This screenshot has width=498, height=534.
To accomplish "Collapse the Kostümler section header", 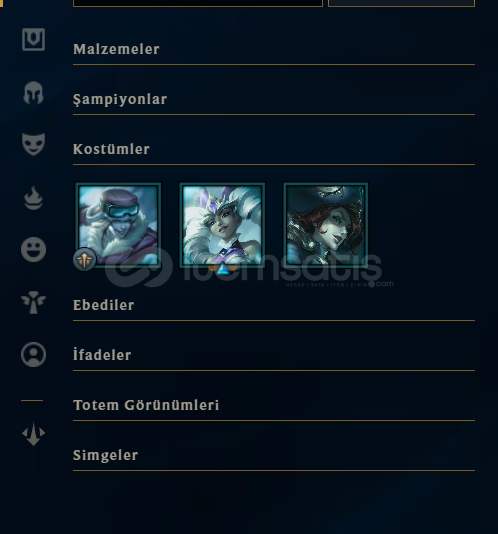I will tap(274, 150).
